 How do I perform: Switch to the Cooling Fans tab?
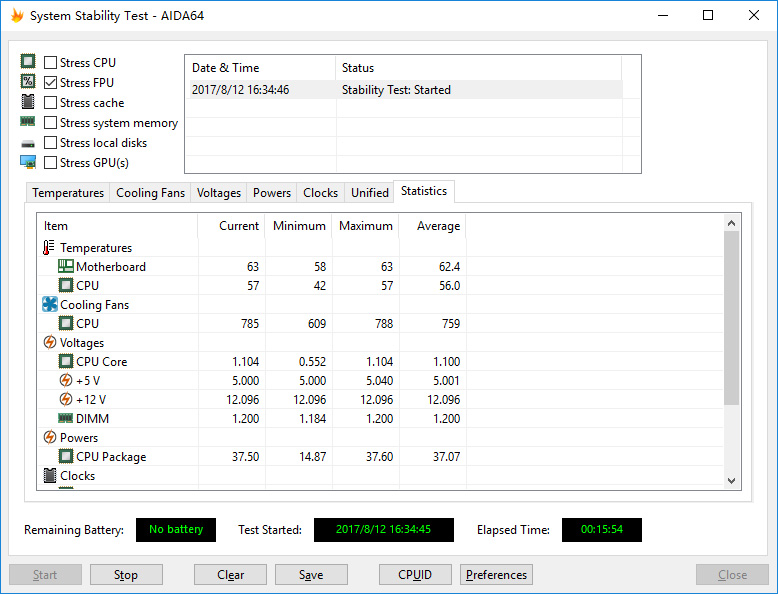150,193
